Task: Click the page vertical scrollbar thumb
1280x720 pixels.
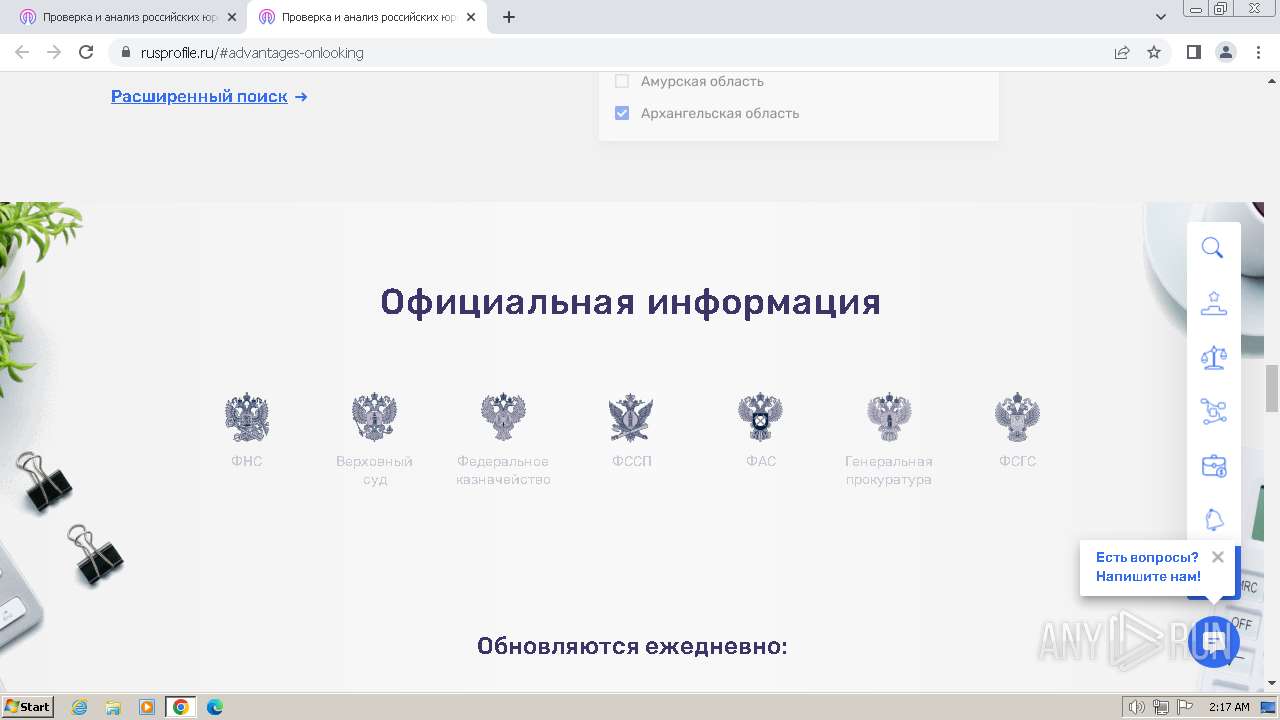Action: pyautogui.click(x=1272, y=389)
